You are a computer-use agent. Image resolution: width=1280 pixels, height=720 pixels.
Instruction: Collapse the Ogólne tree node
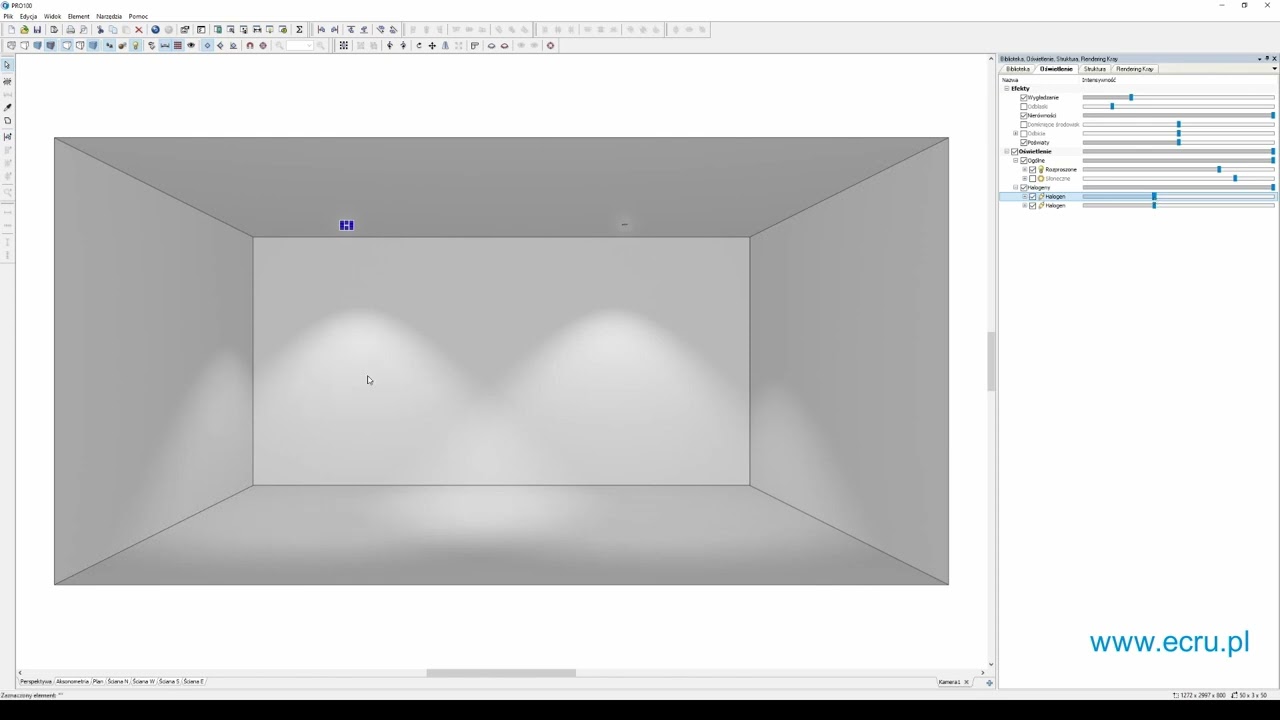tap(1015, 160)
